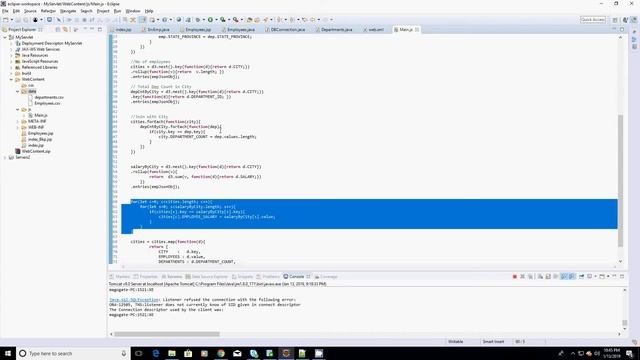Viewport: 640px width, 360px height.
Task: Click Remove Launch icon in console
Action: (522, 277)
